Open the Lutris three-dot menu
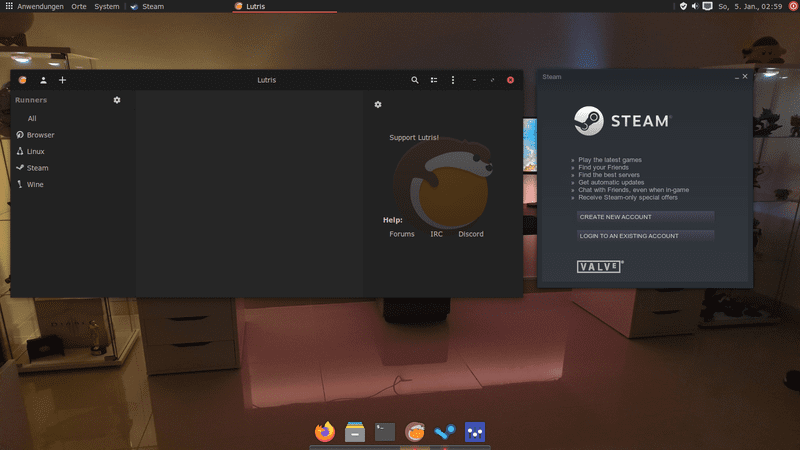The height and width of the screenshot is (450, 800). (453, 80)
